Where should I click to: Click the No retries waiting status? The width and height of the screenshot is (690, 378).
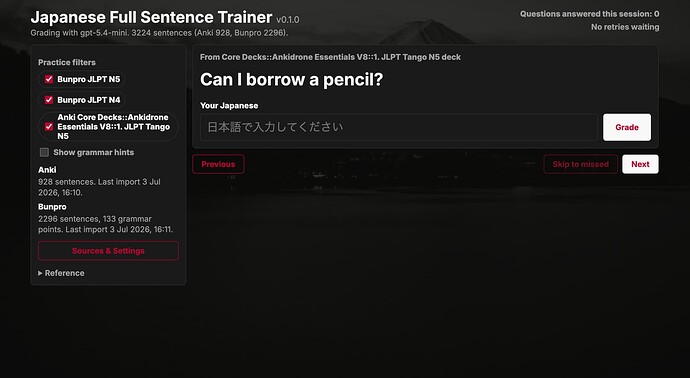coord(625,27)
